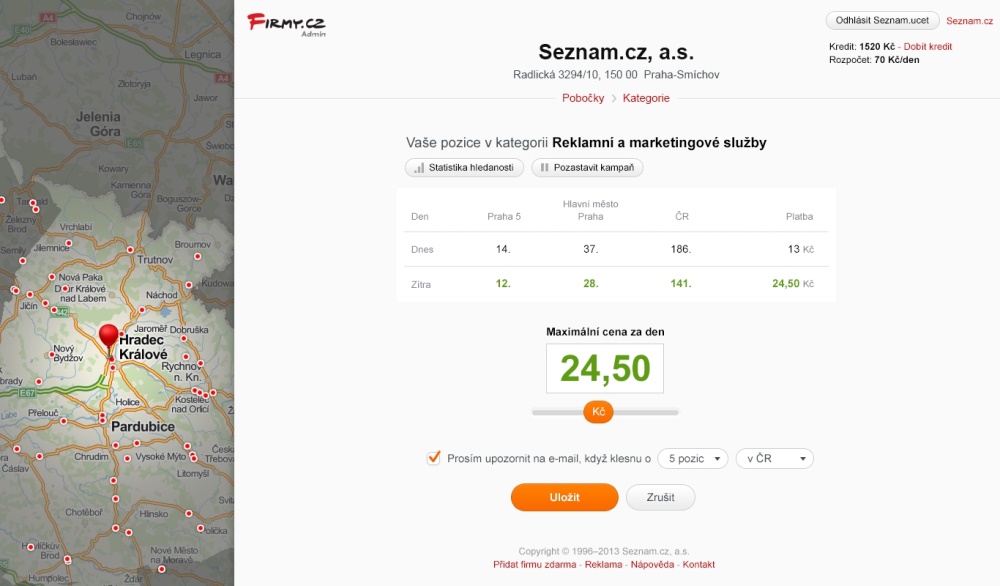This screenshot has height=586, width=1000.
Task: Click the Zítra payment 24,50 Kč
Action: click(793, 284)
